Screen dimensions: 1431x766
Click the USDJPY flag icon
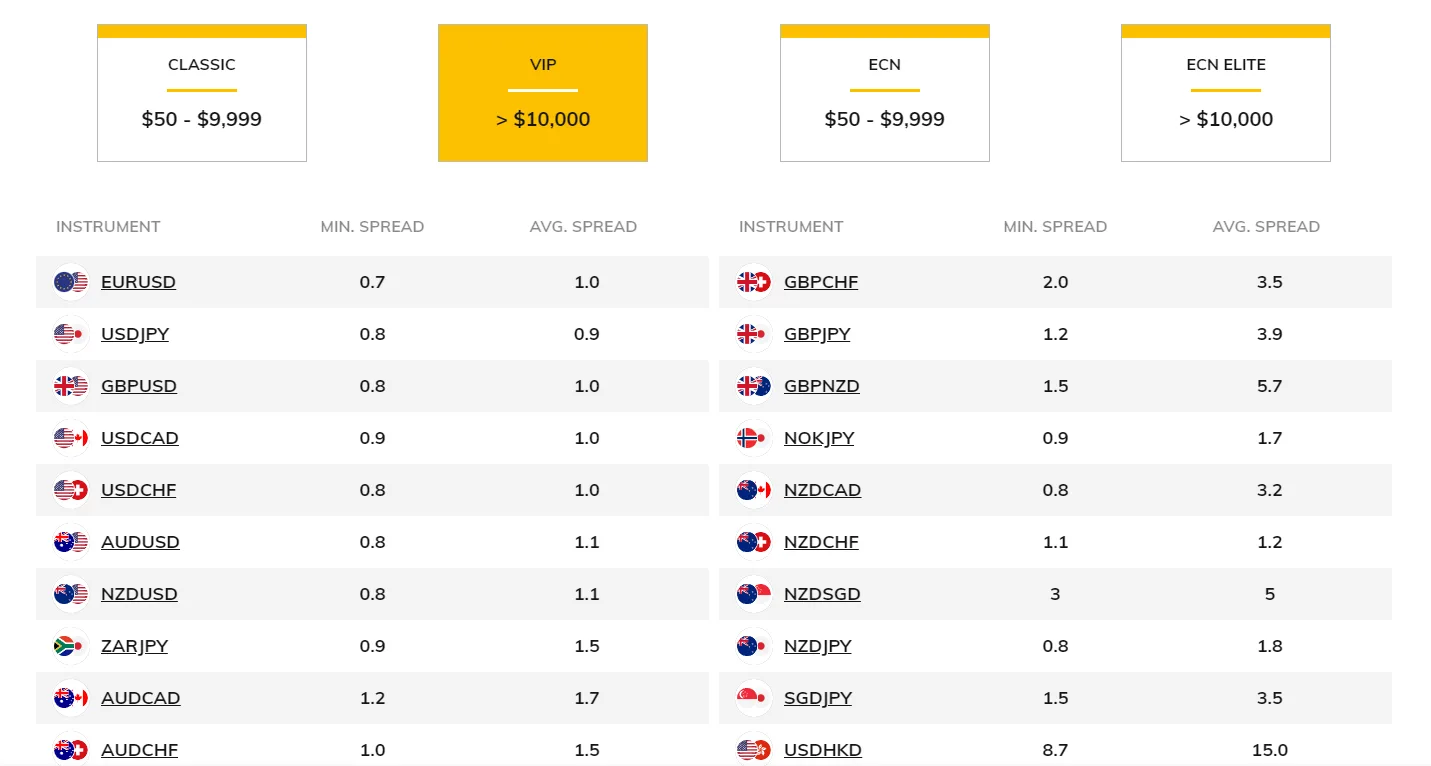coord(70,334)
